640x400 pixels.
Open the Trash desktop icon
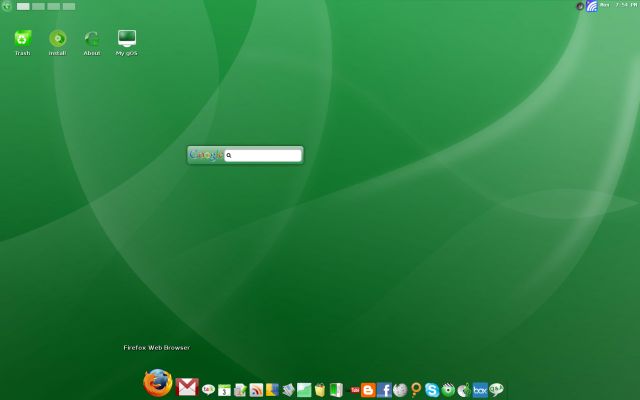(x=22, y=43)
